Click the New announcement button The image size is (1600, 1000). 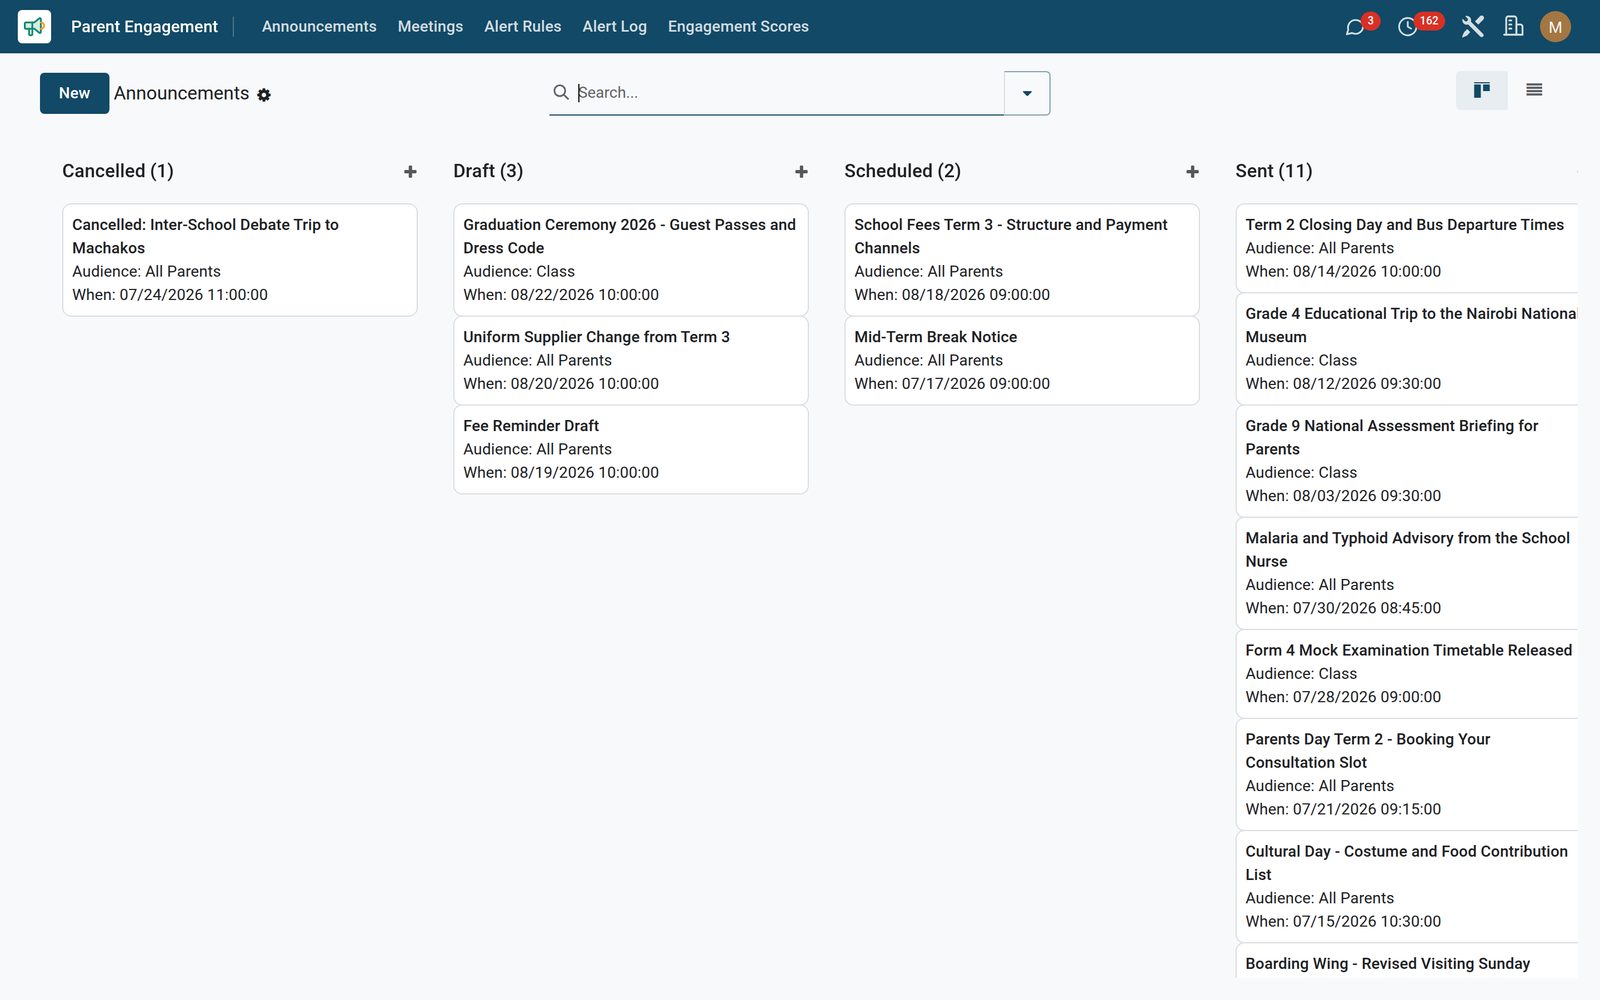tap(75, 93)
